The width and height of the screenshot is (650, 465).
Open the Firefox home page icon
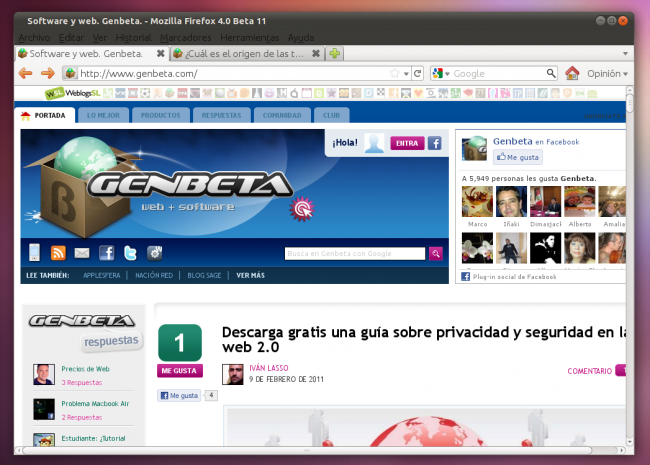pos(572,73)
